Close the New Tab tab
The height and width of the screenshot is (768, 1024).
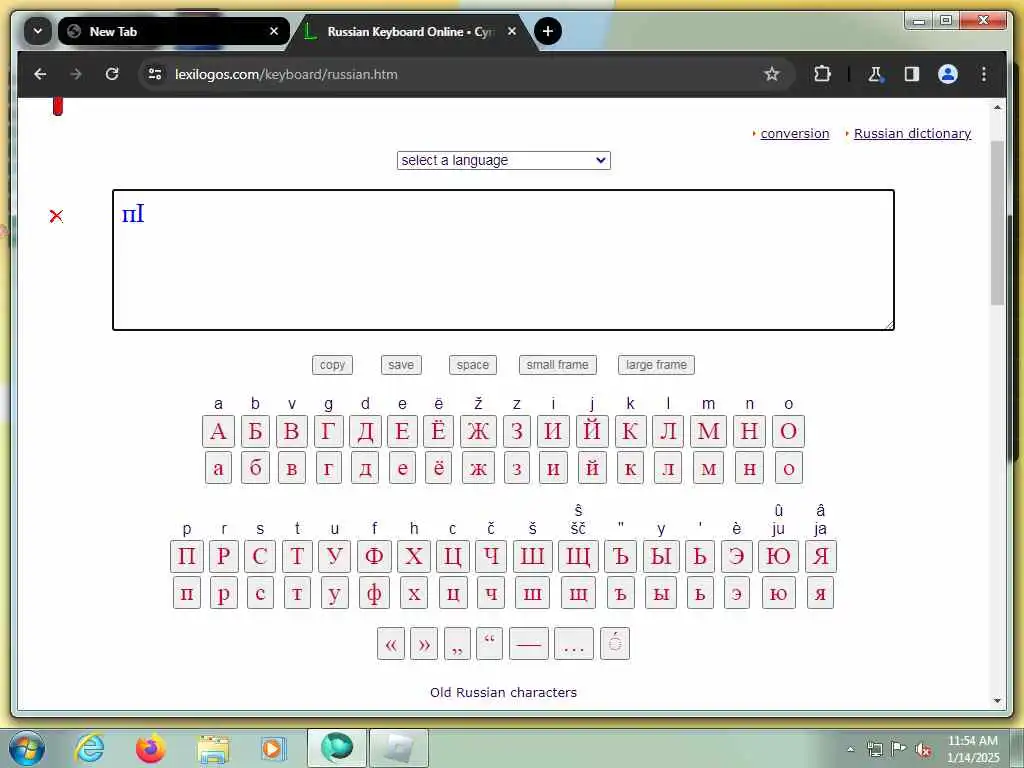(x=274, y=31)
